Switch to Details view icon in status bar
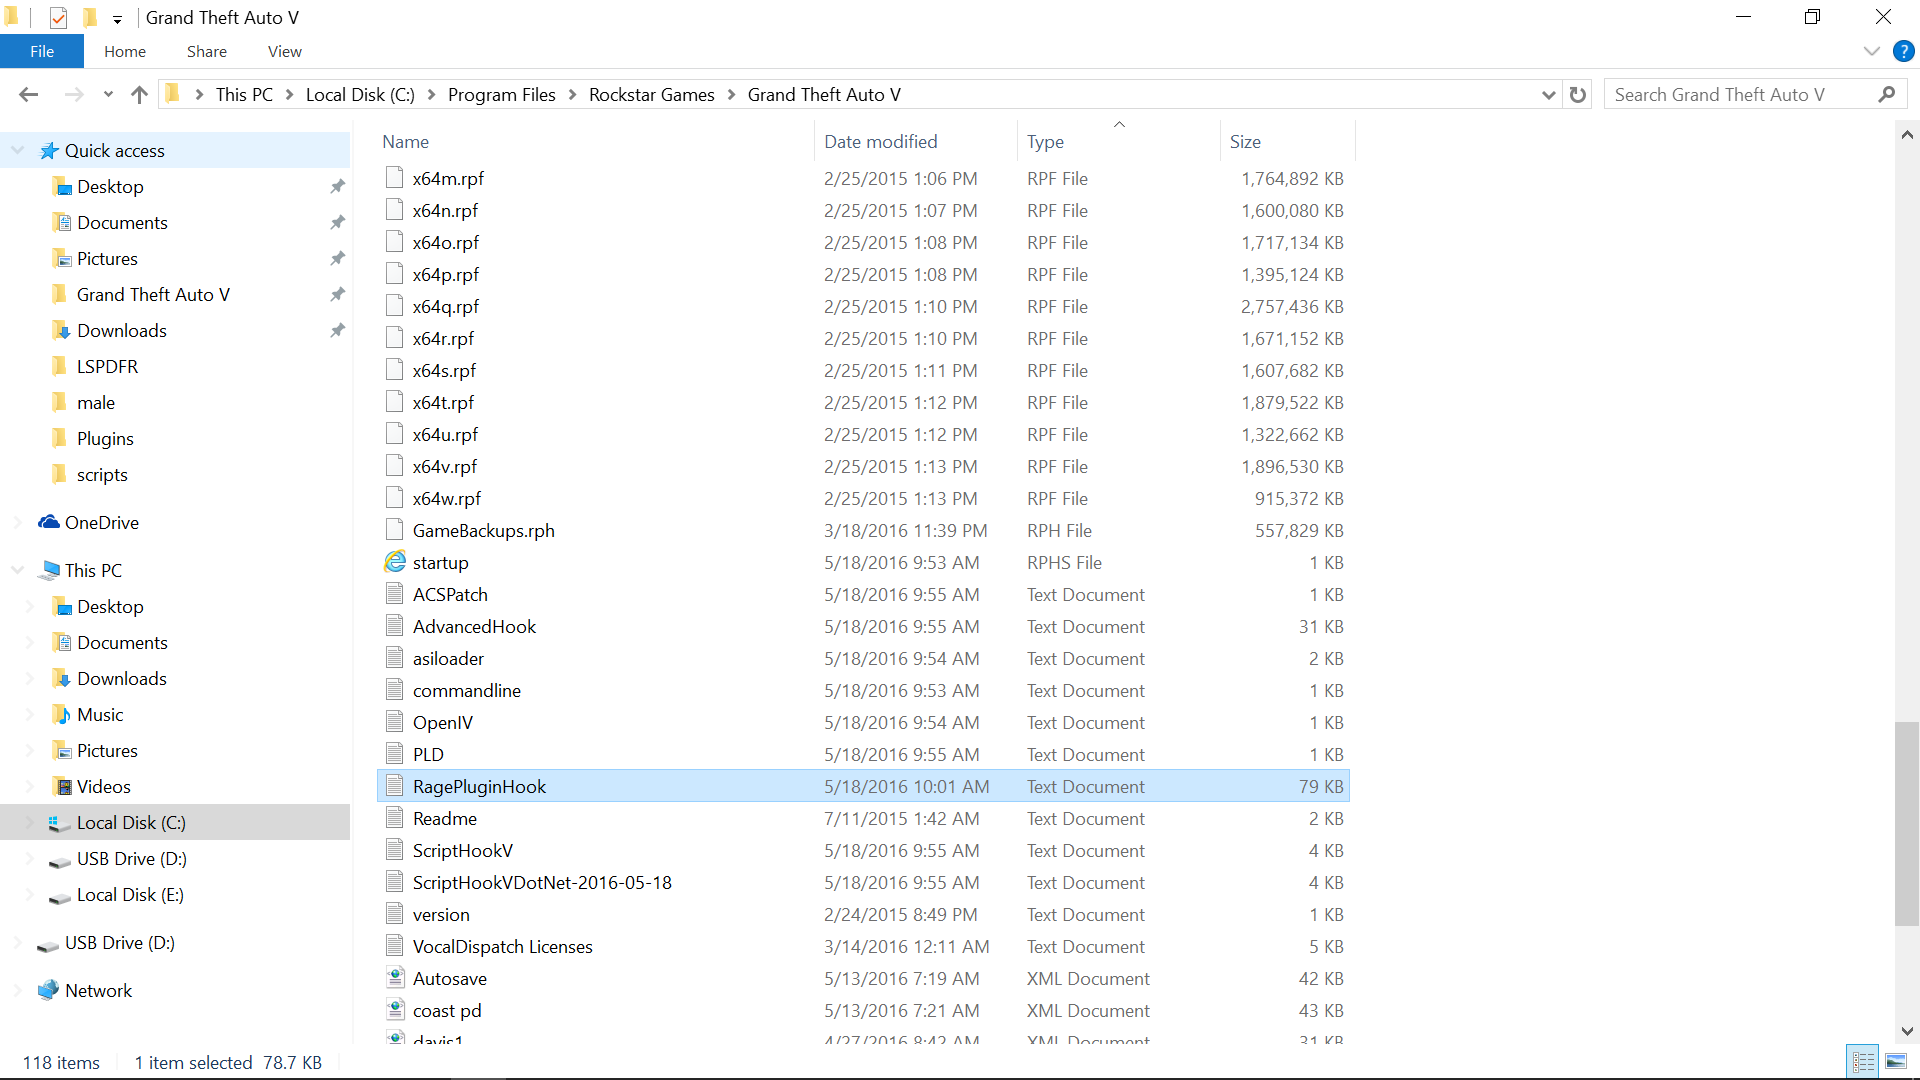The image size is (1920, 1080). coord(1863,1062)
